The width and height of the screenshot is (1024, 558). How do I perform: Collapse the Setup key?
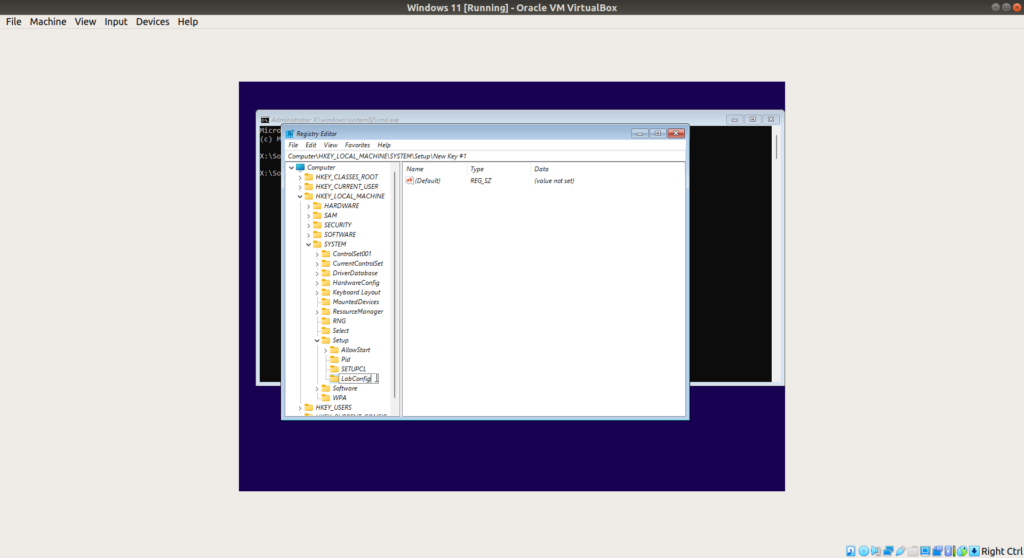coord(317,340)
